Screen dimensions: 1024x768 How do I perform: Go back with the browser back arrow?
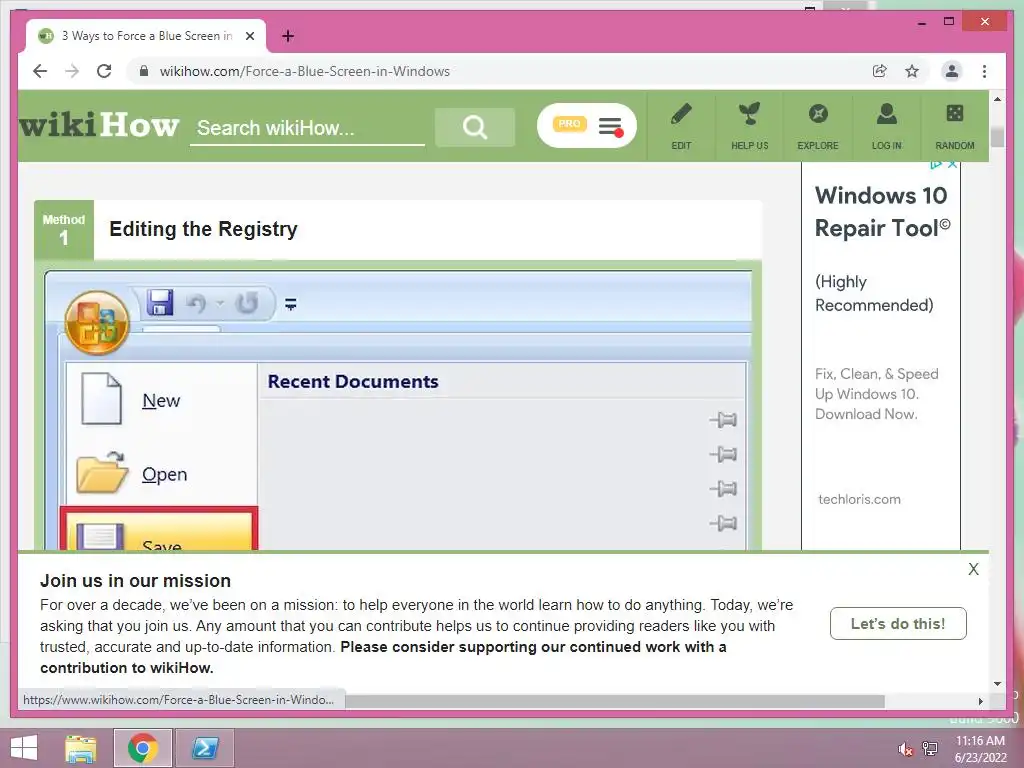(x=40, y=71)
